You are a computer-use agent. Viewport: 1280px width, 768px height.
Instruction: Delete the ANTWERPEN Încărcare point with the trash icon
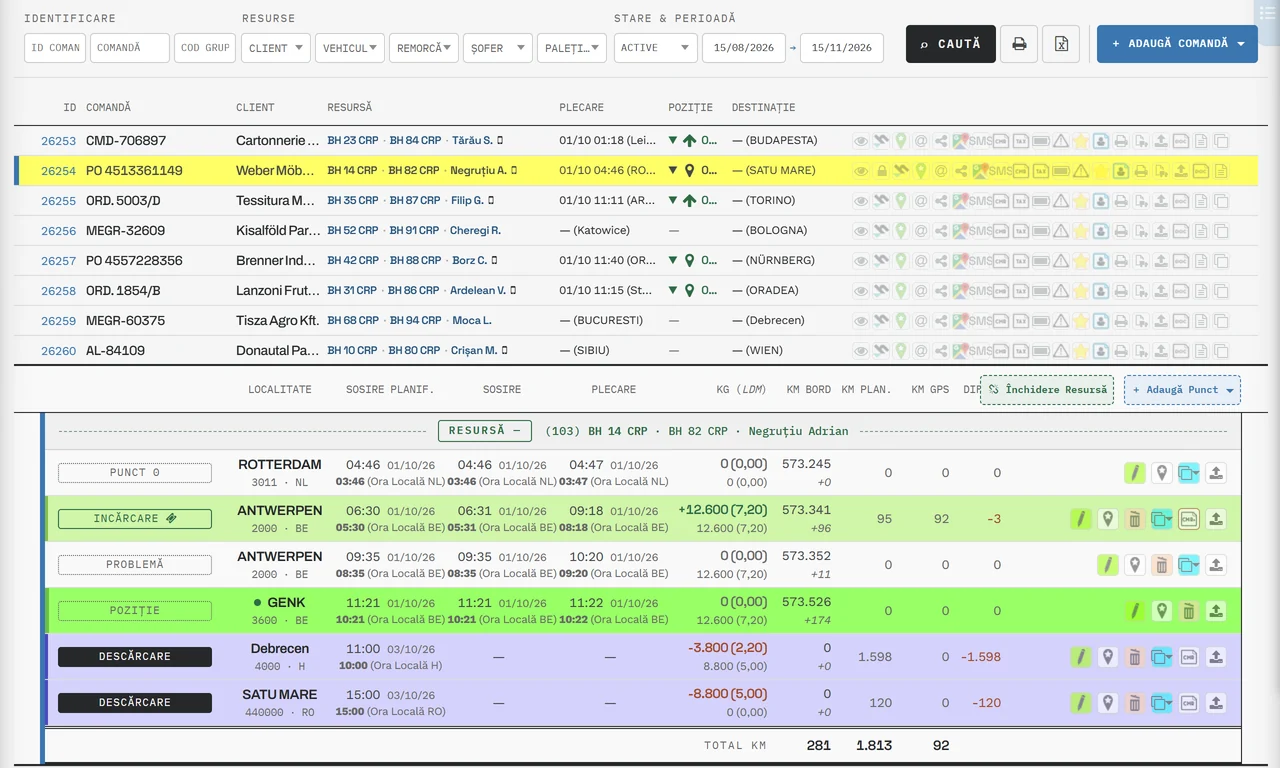tap(1134, 519)
